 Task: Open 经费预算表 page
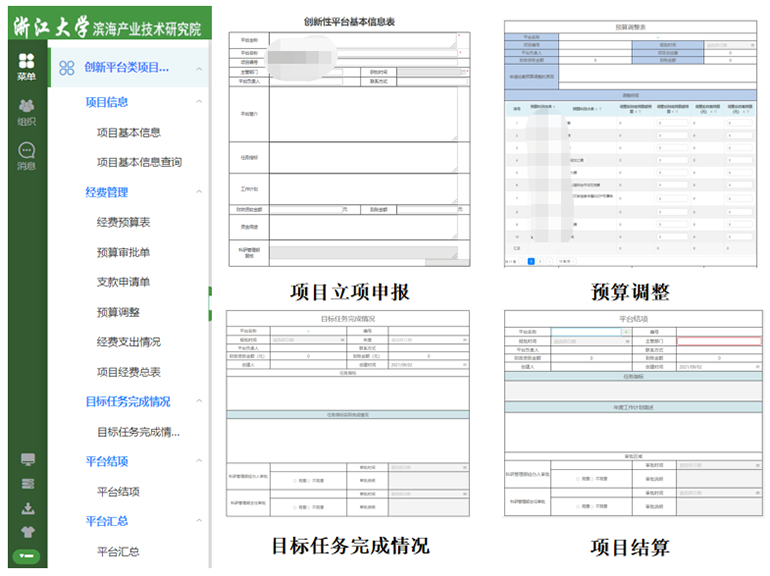(123, 222)
